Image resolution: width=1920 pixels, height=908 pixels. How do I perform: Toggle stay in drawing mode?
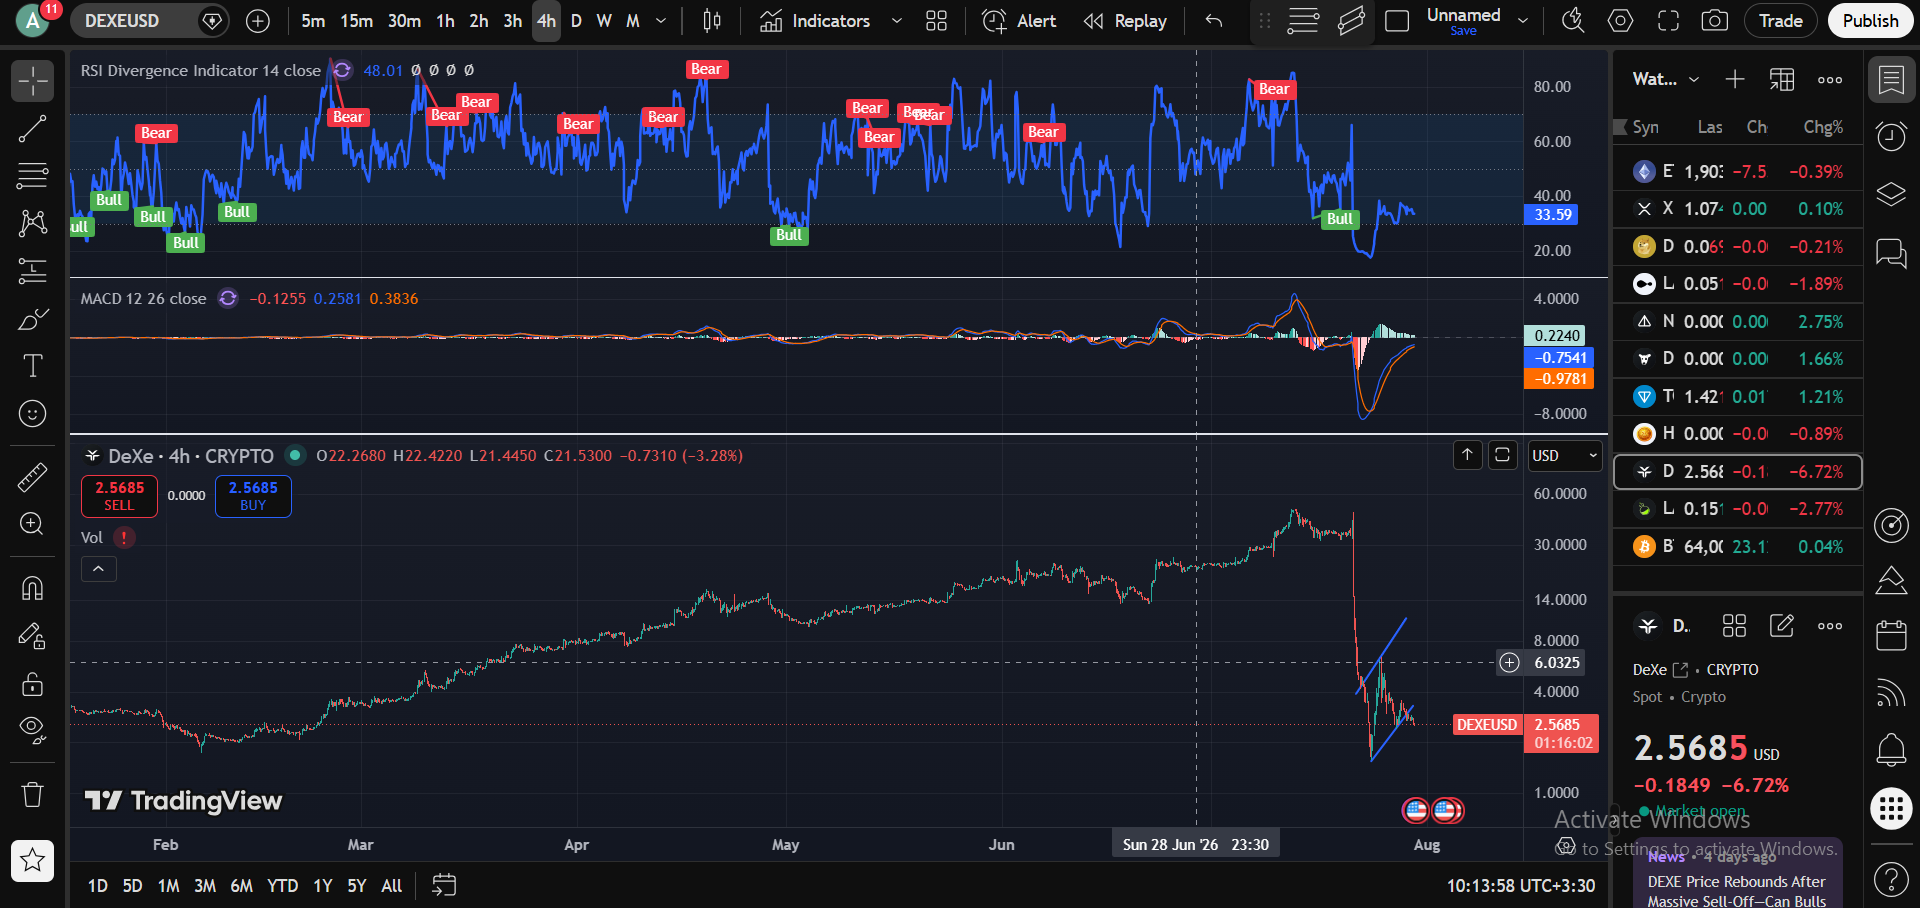pos(32,636)
